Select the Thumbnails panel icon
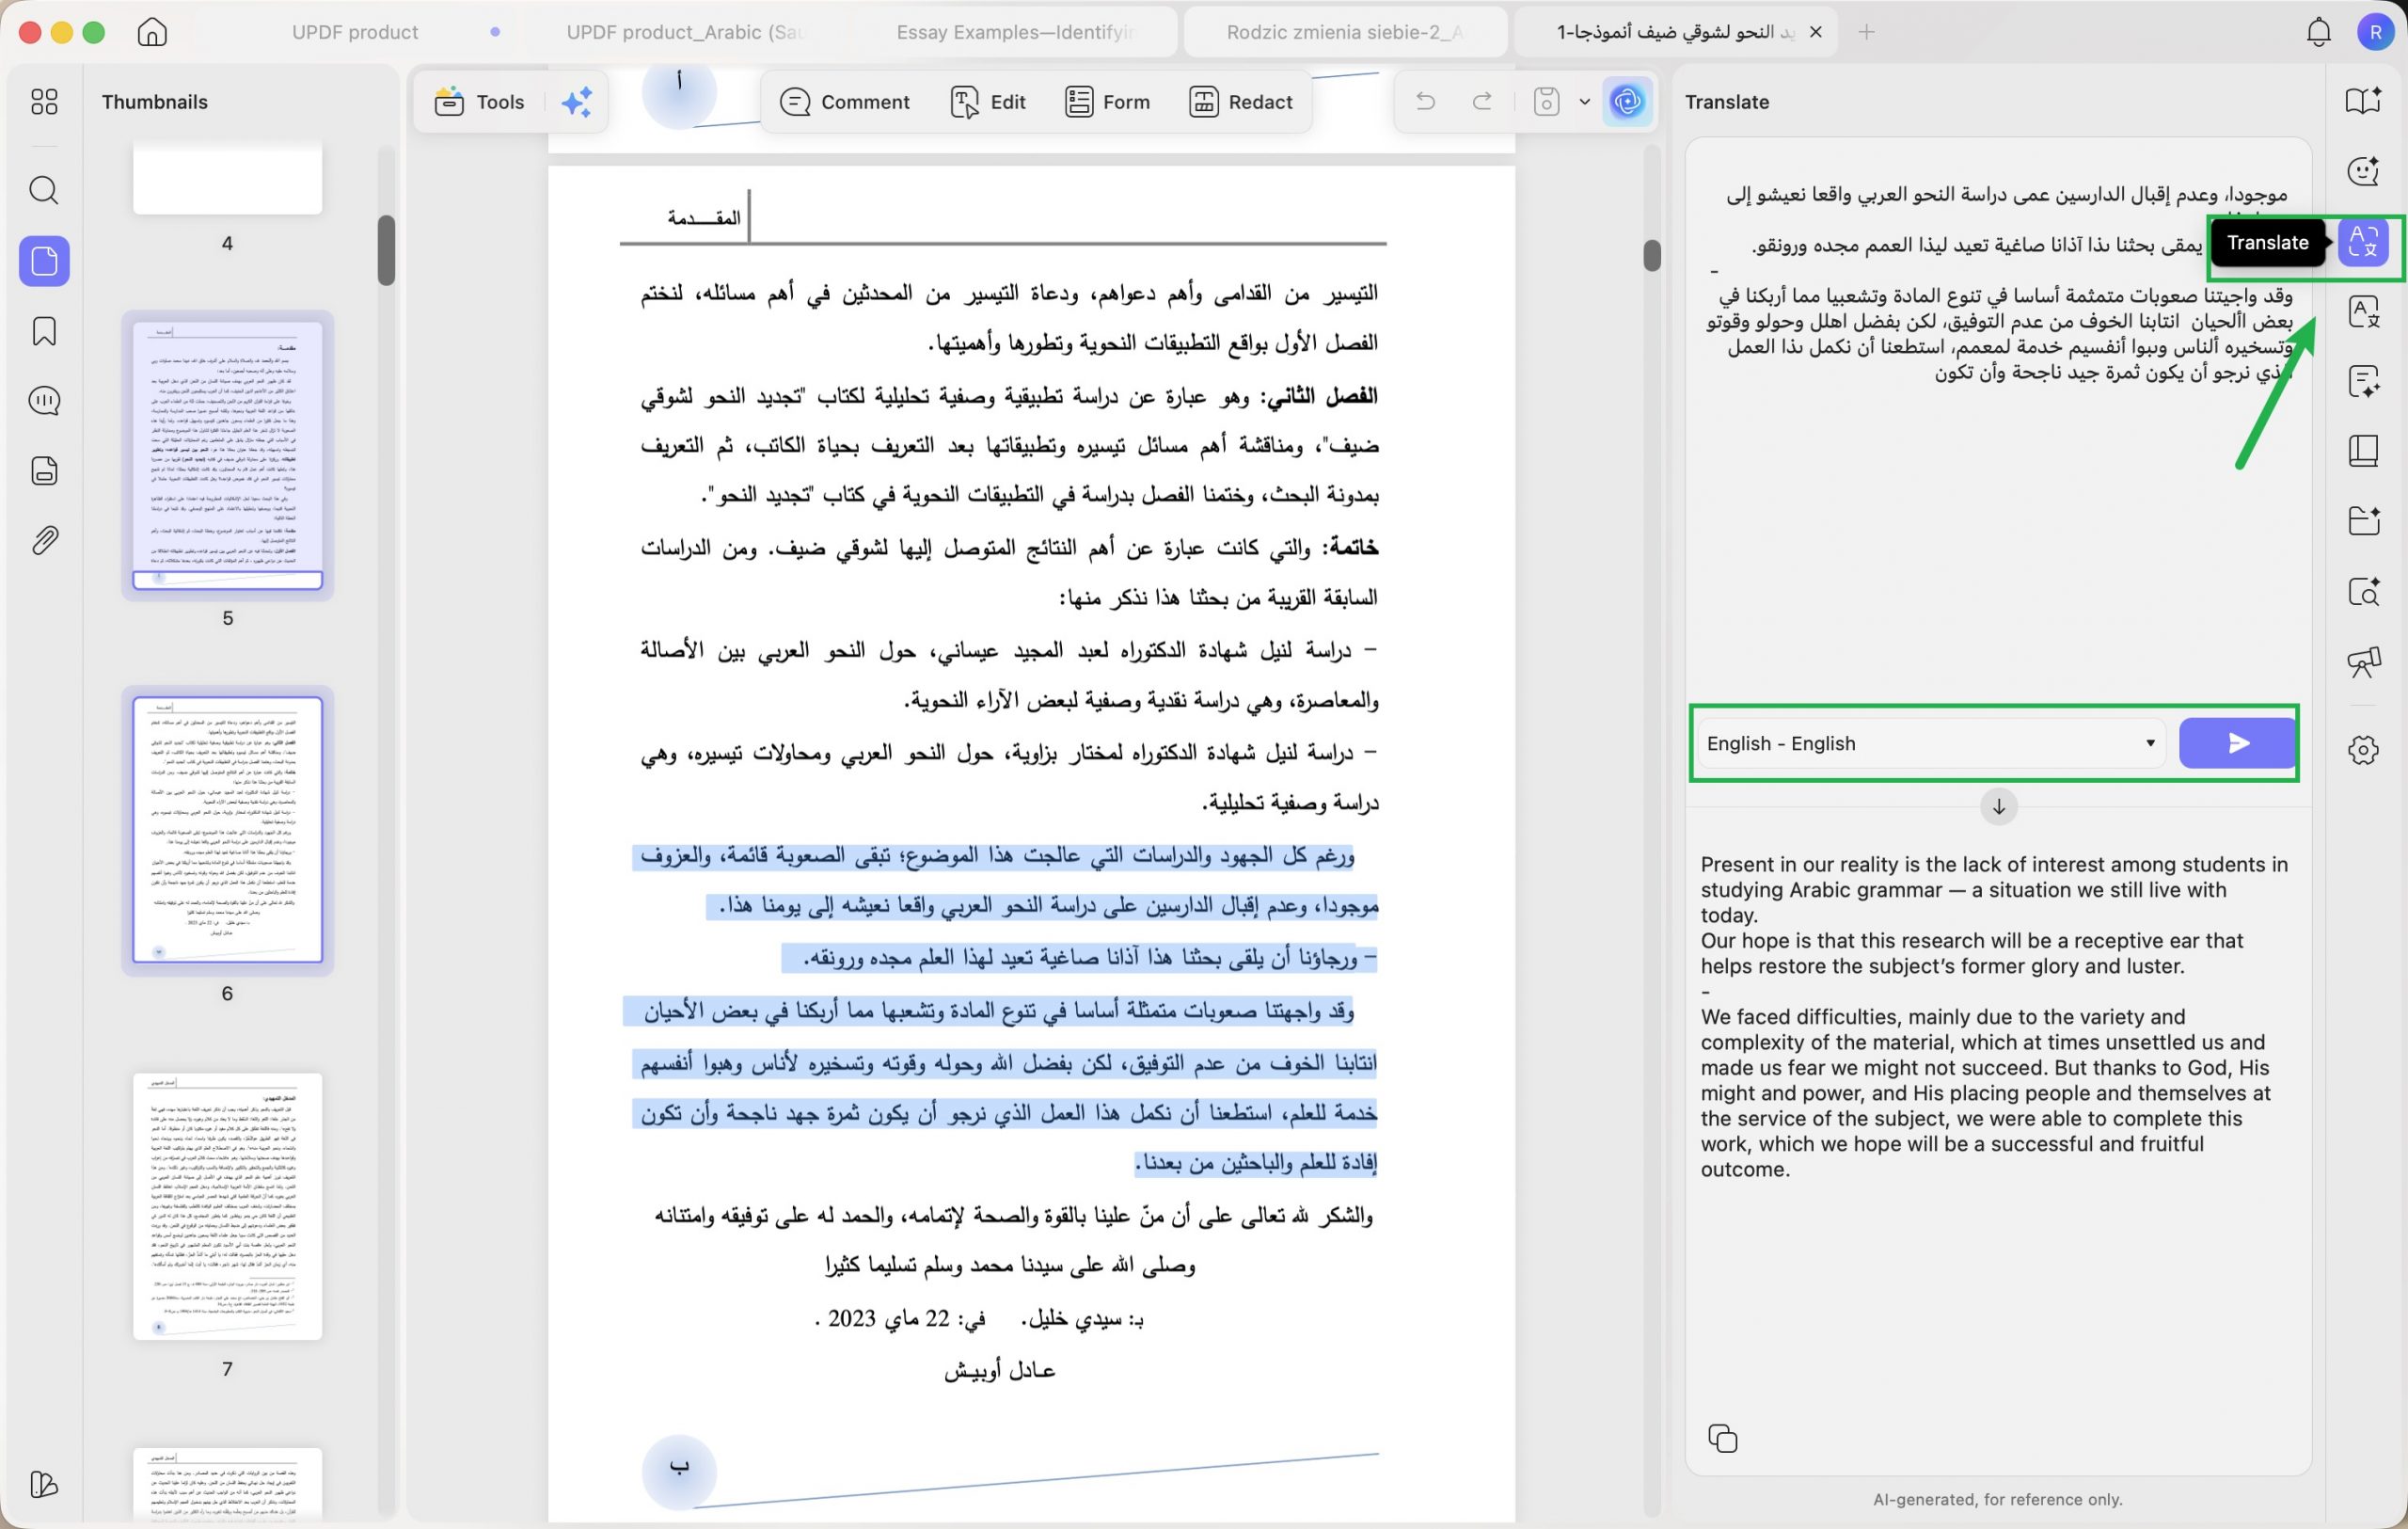Viewport: 2408px width, 1529px height. point(44,261)
